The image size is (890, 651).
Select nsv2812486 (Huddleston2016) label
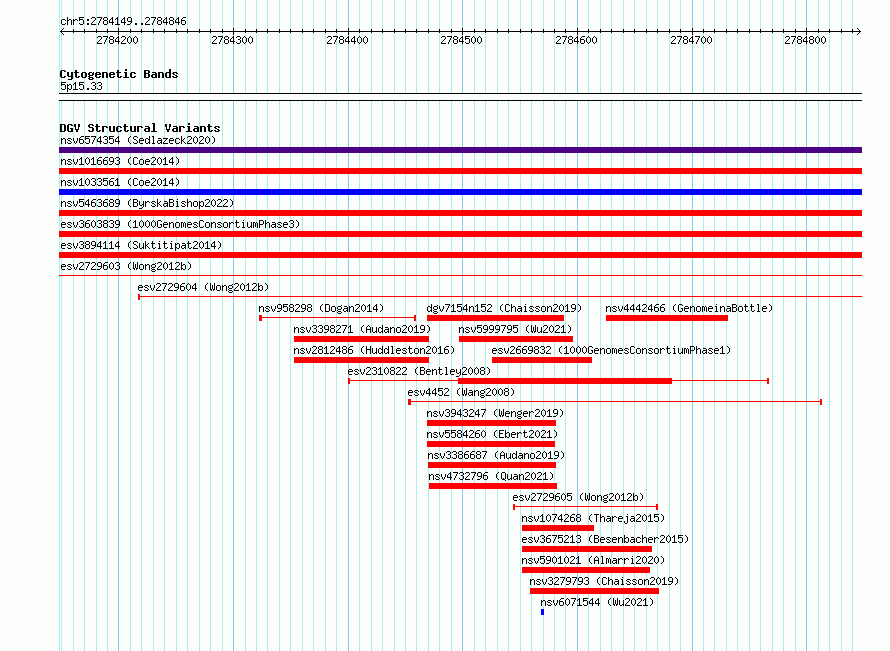tap(374, 350)
